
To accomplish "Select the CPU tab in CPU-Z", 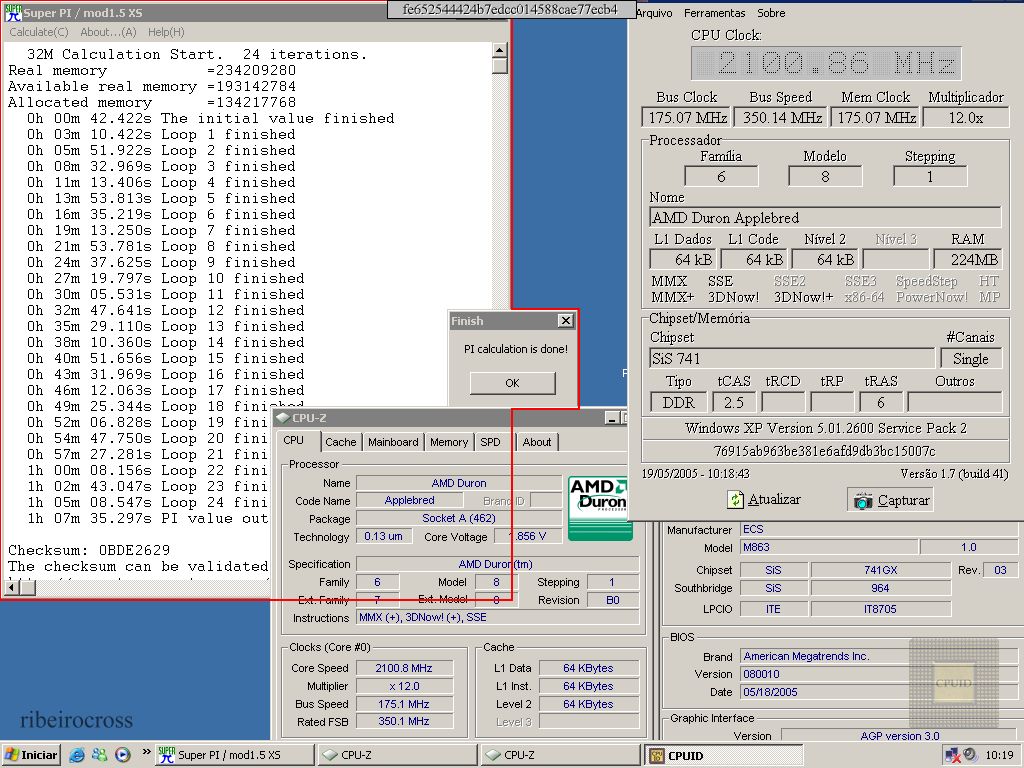I will (294, 441).
